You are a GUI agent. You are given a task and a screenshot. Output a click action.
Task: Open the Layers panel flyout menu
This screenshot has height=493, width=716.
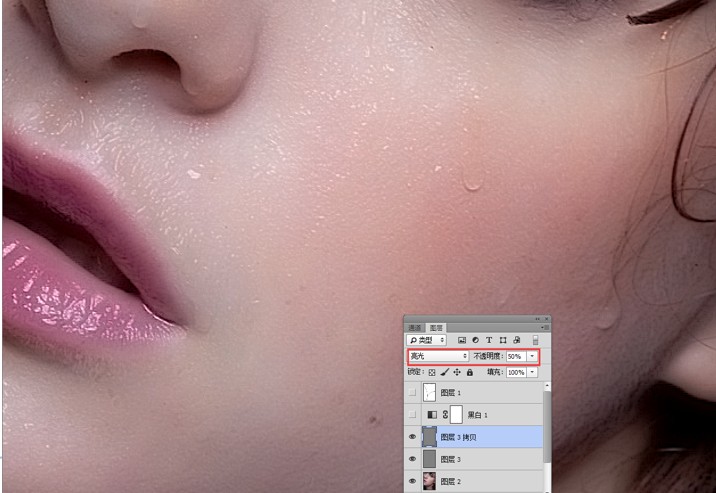[545, 327]
